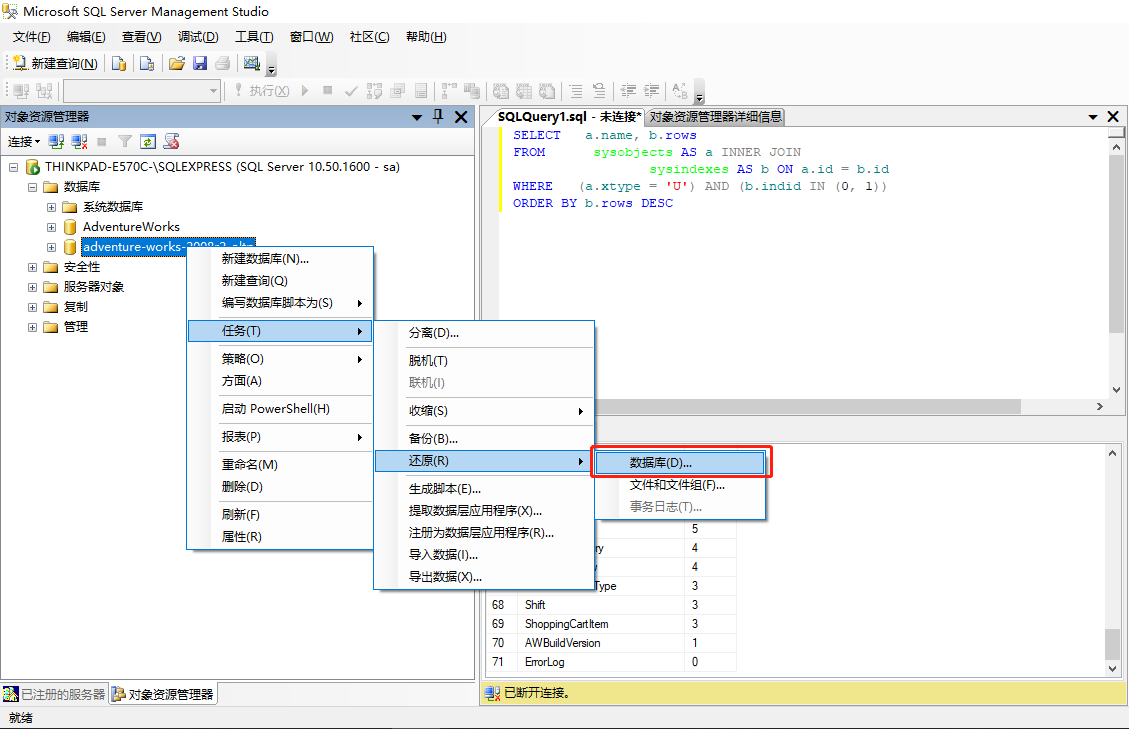
Task: Close the active query document tab
Action: click(x=1113, y=117)
